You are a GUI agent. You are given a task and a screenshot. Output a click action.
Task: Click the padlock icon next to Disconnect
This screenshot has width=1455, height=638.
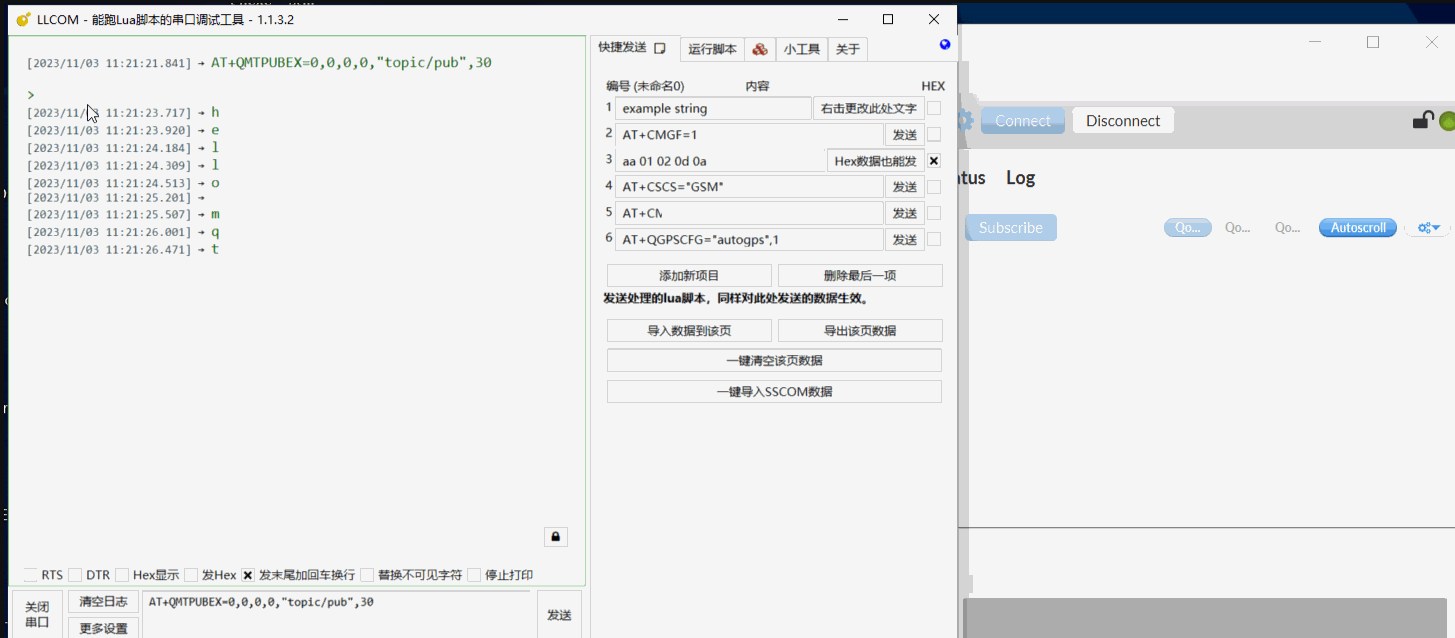(1423, 119)
